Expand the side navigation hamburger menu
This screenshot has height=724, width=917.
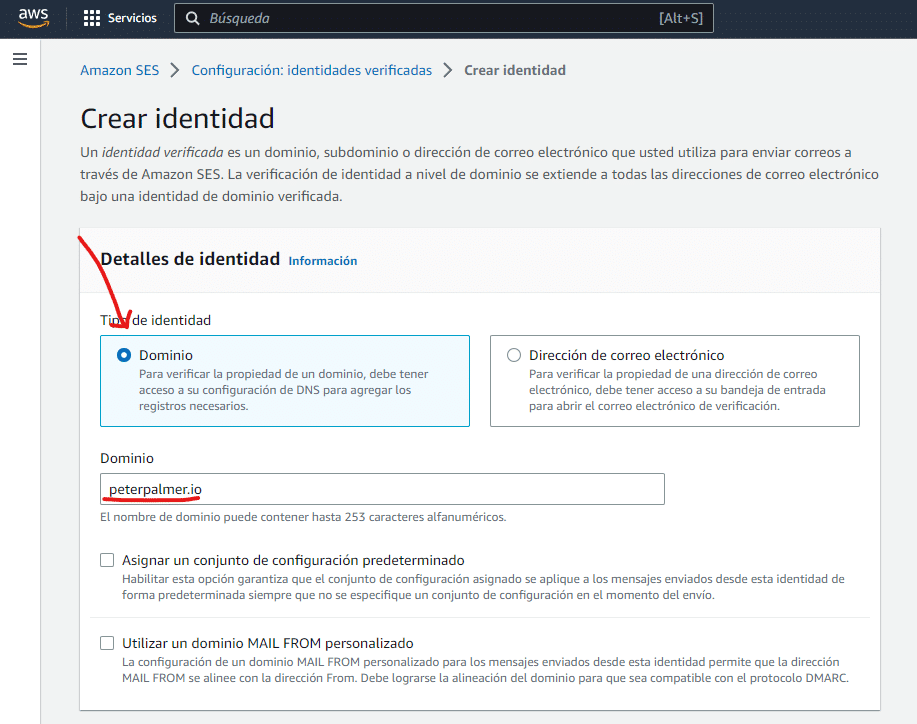[x=20, y=60]
